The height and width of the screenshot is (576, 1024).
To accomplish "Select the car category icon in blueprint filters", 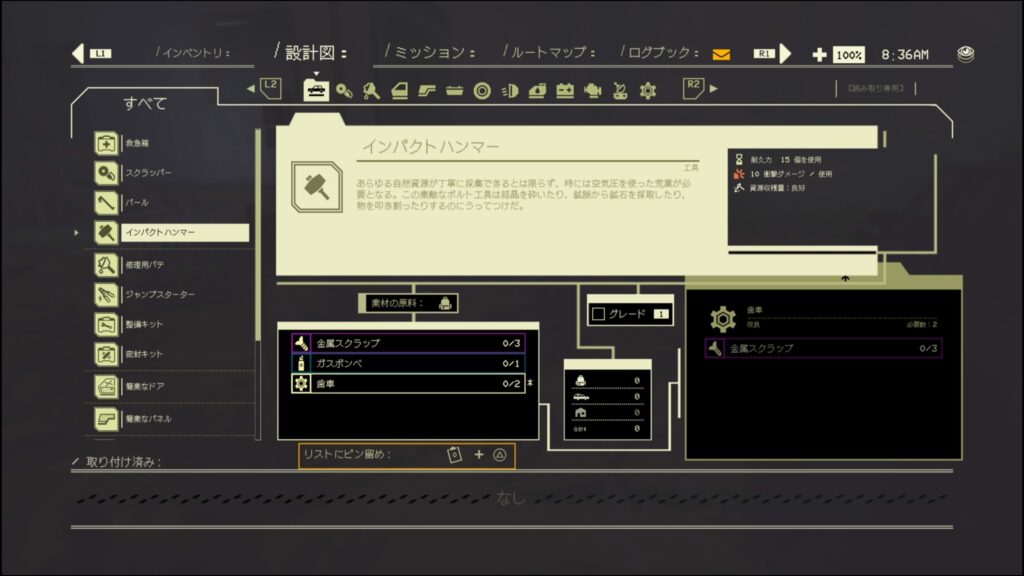I will click(316, 90).
